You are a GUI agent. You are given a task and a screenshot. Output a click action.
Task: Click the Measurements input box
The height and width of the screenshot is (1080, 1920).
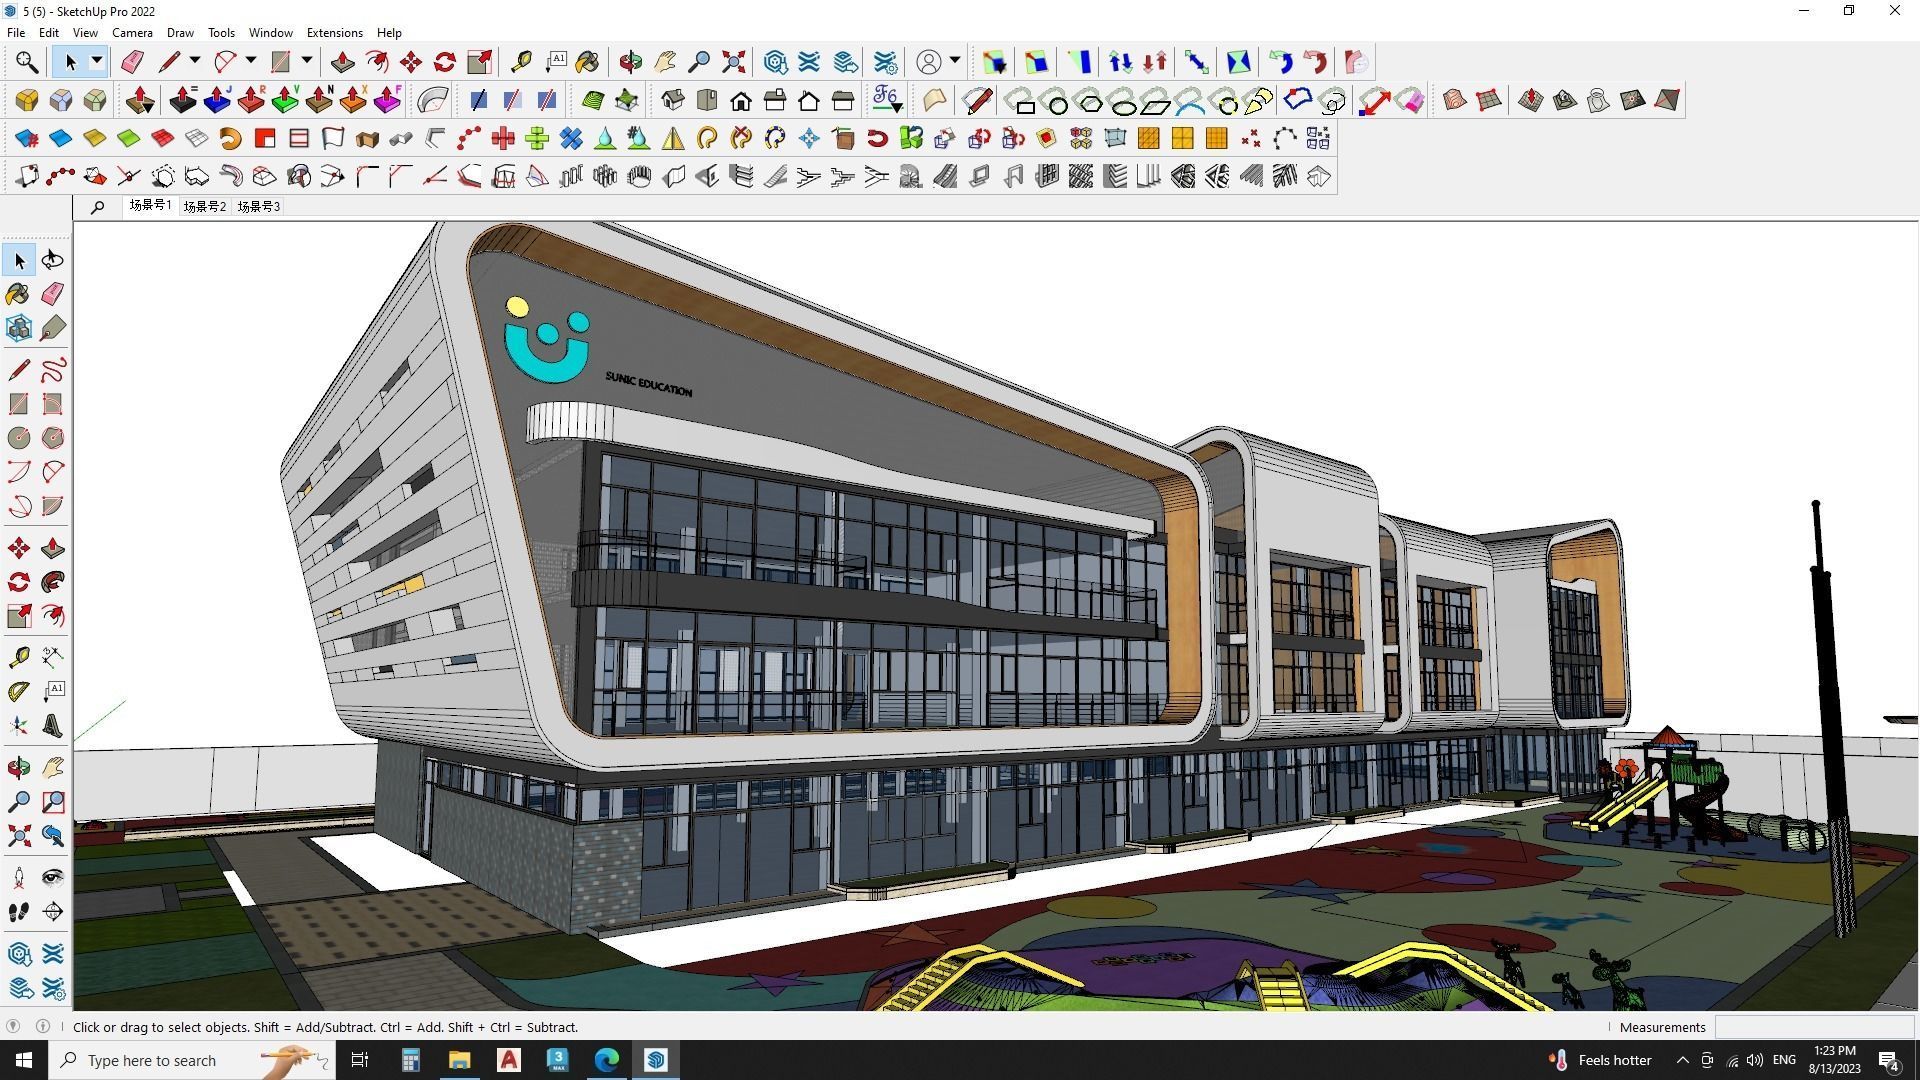pos(1813,1027)
